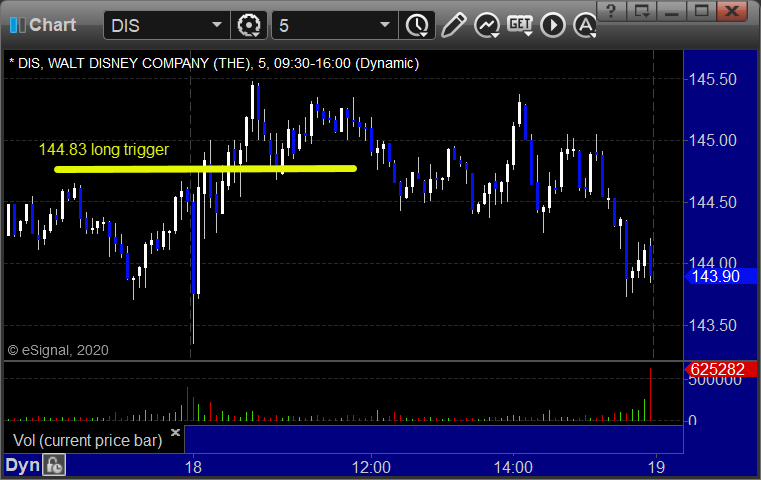Select the drawing pencil tool
The width and height of the screenshot is (761, 480).
[x=453, y=25]
